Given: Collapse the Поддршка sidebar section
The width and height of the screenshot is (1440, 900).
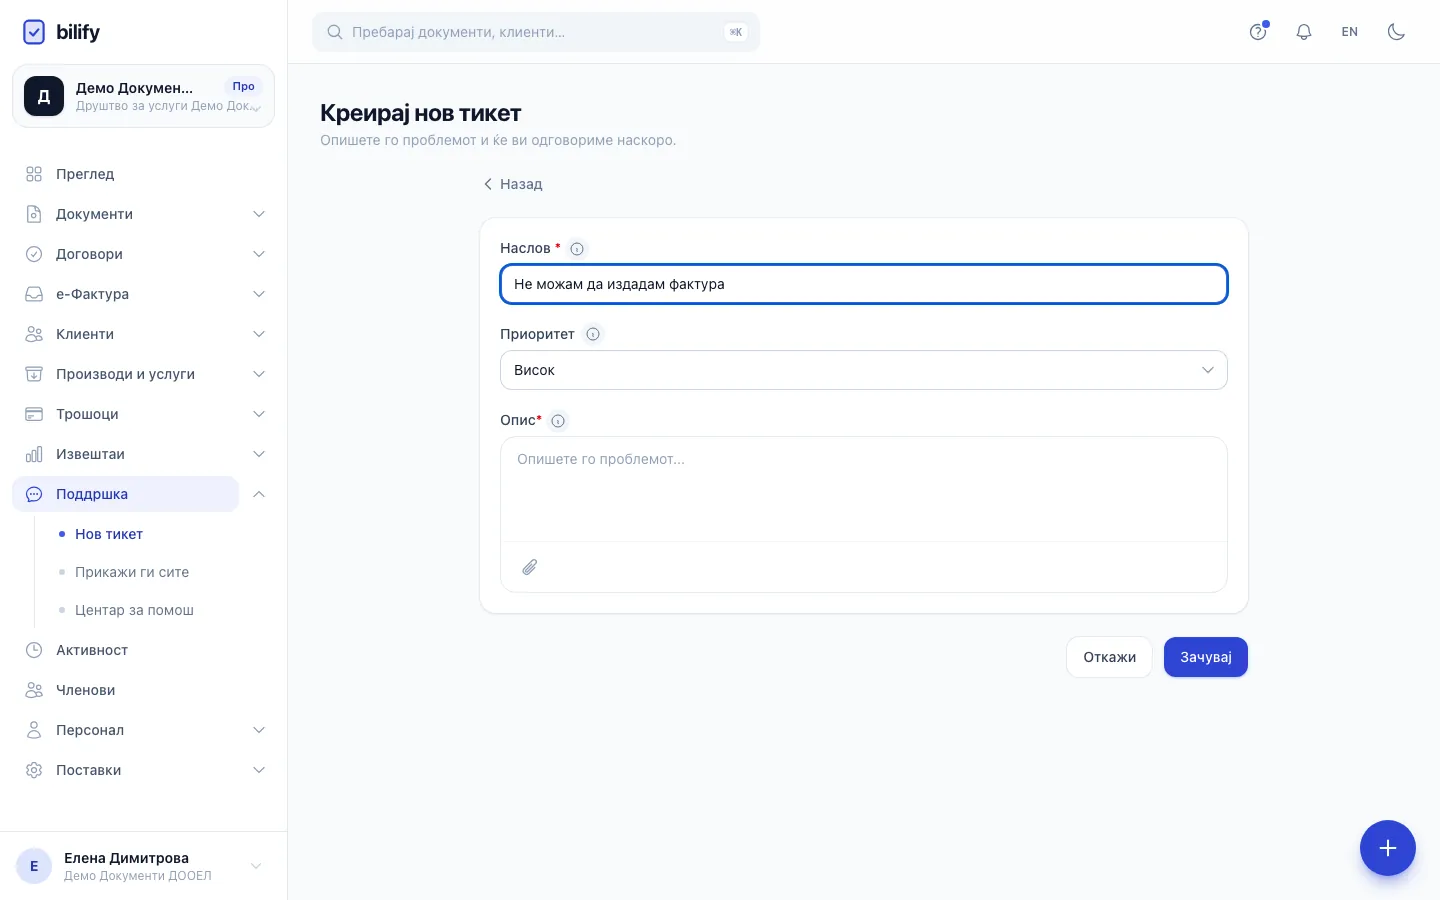Looking at the screenshot, I should (x=259, y=494).
